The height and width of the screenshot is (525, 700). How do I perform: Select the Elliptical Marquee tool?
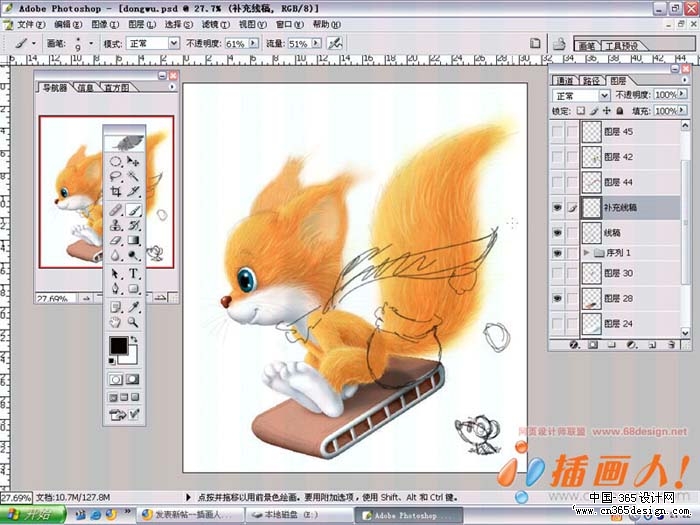coord(116,161)
